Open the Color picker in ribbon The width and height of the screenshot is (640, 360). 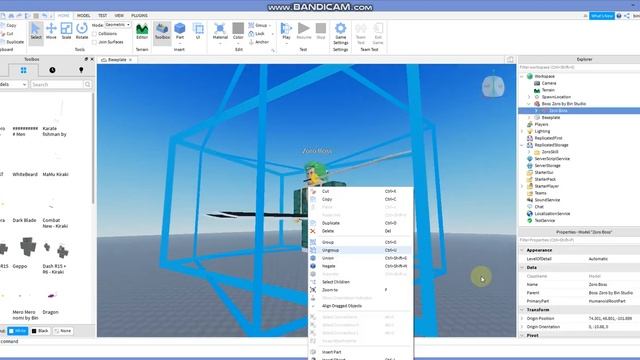[x=238, y=31]
